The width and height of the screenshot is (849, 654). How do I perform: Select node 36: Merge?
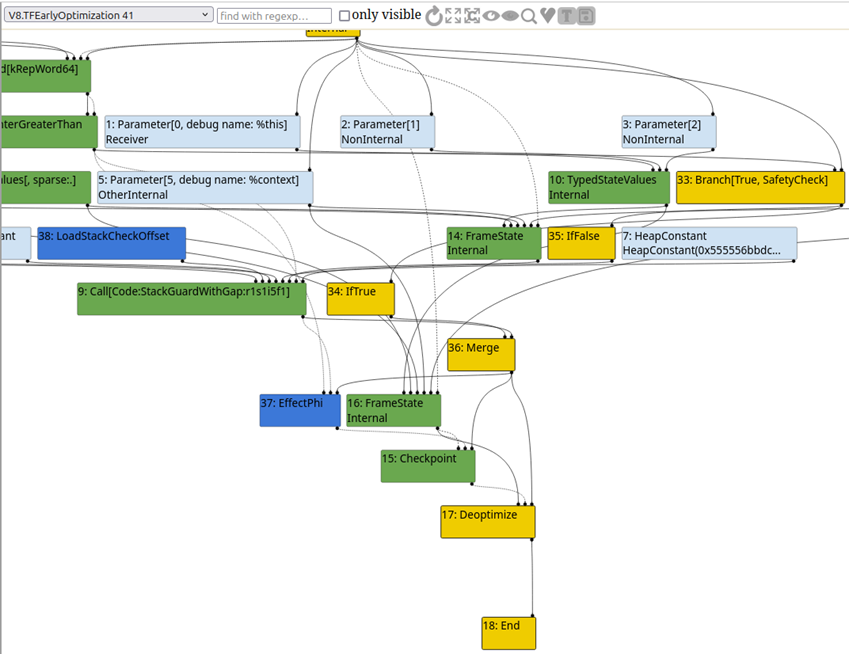click(x=481, y=355)
